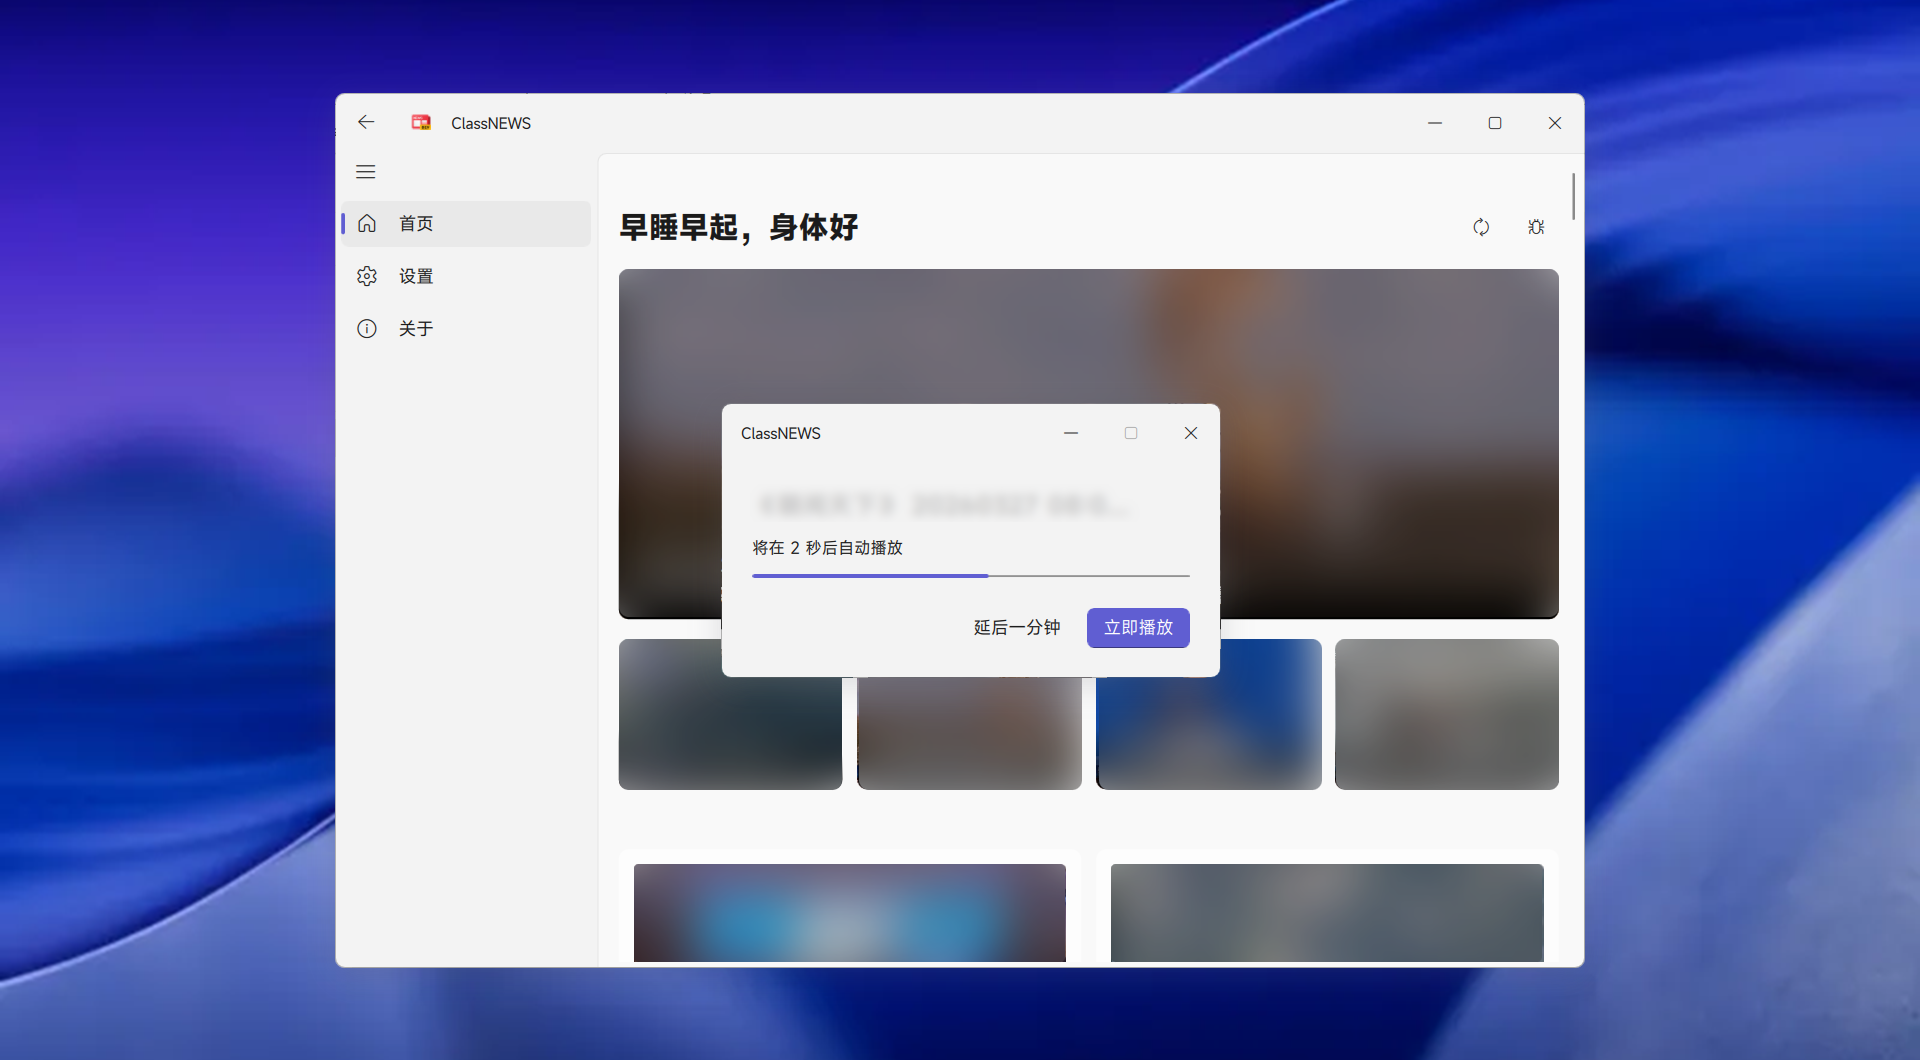The width and height of the screenshot is (1920, 1060).
Task: Click the home icon next to 首页
Action: click(367, 223)
